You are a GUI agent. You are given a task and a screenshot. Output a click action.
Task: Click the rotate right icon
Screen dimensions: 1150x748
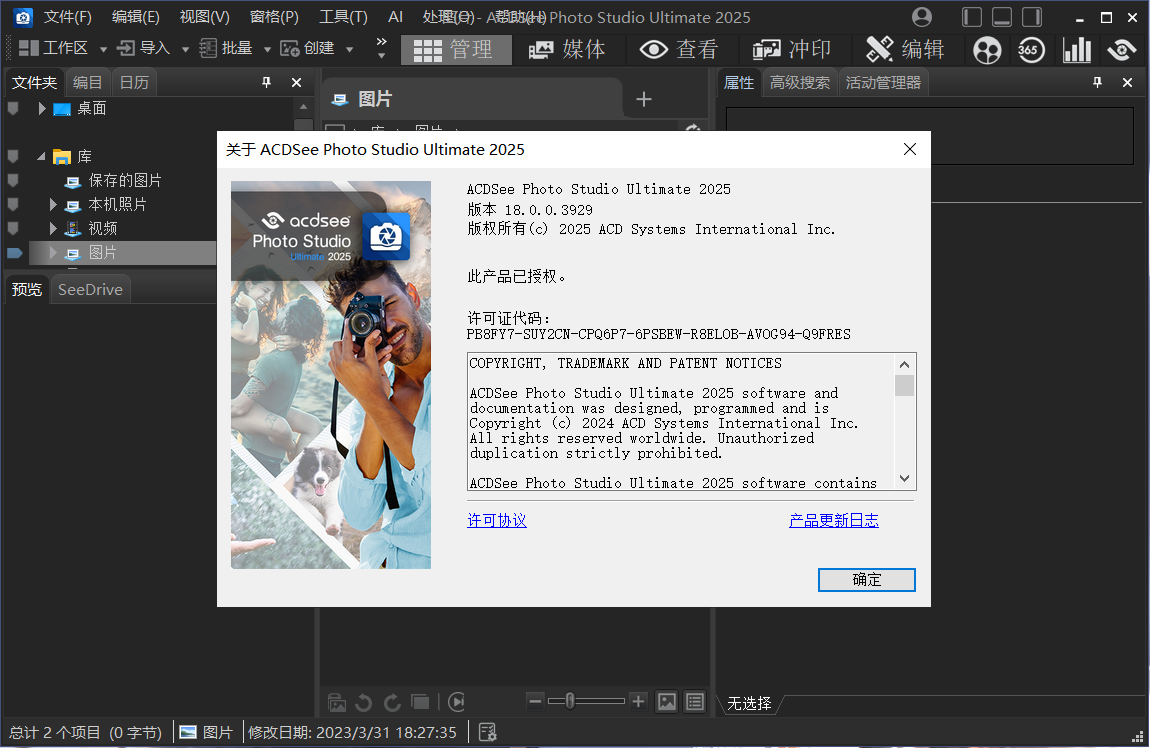click(x=392, y=703)
